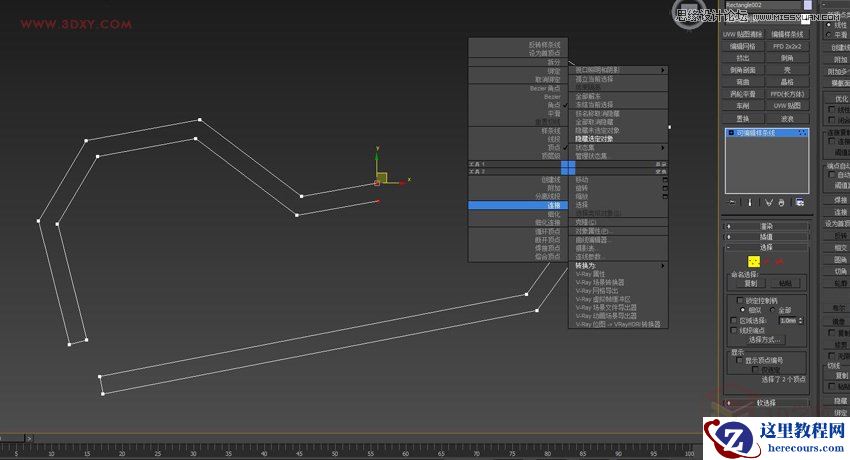Image resolution: width=850 pixels, height=460 pixels.
Task: Expand the 软选择 rollout
Action: coord(766,403)
